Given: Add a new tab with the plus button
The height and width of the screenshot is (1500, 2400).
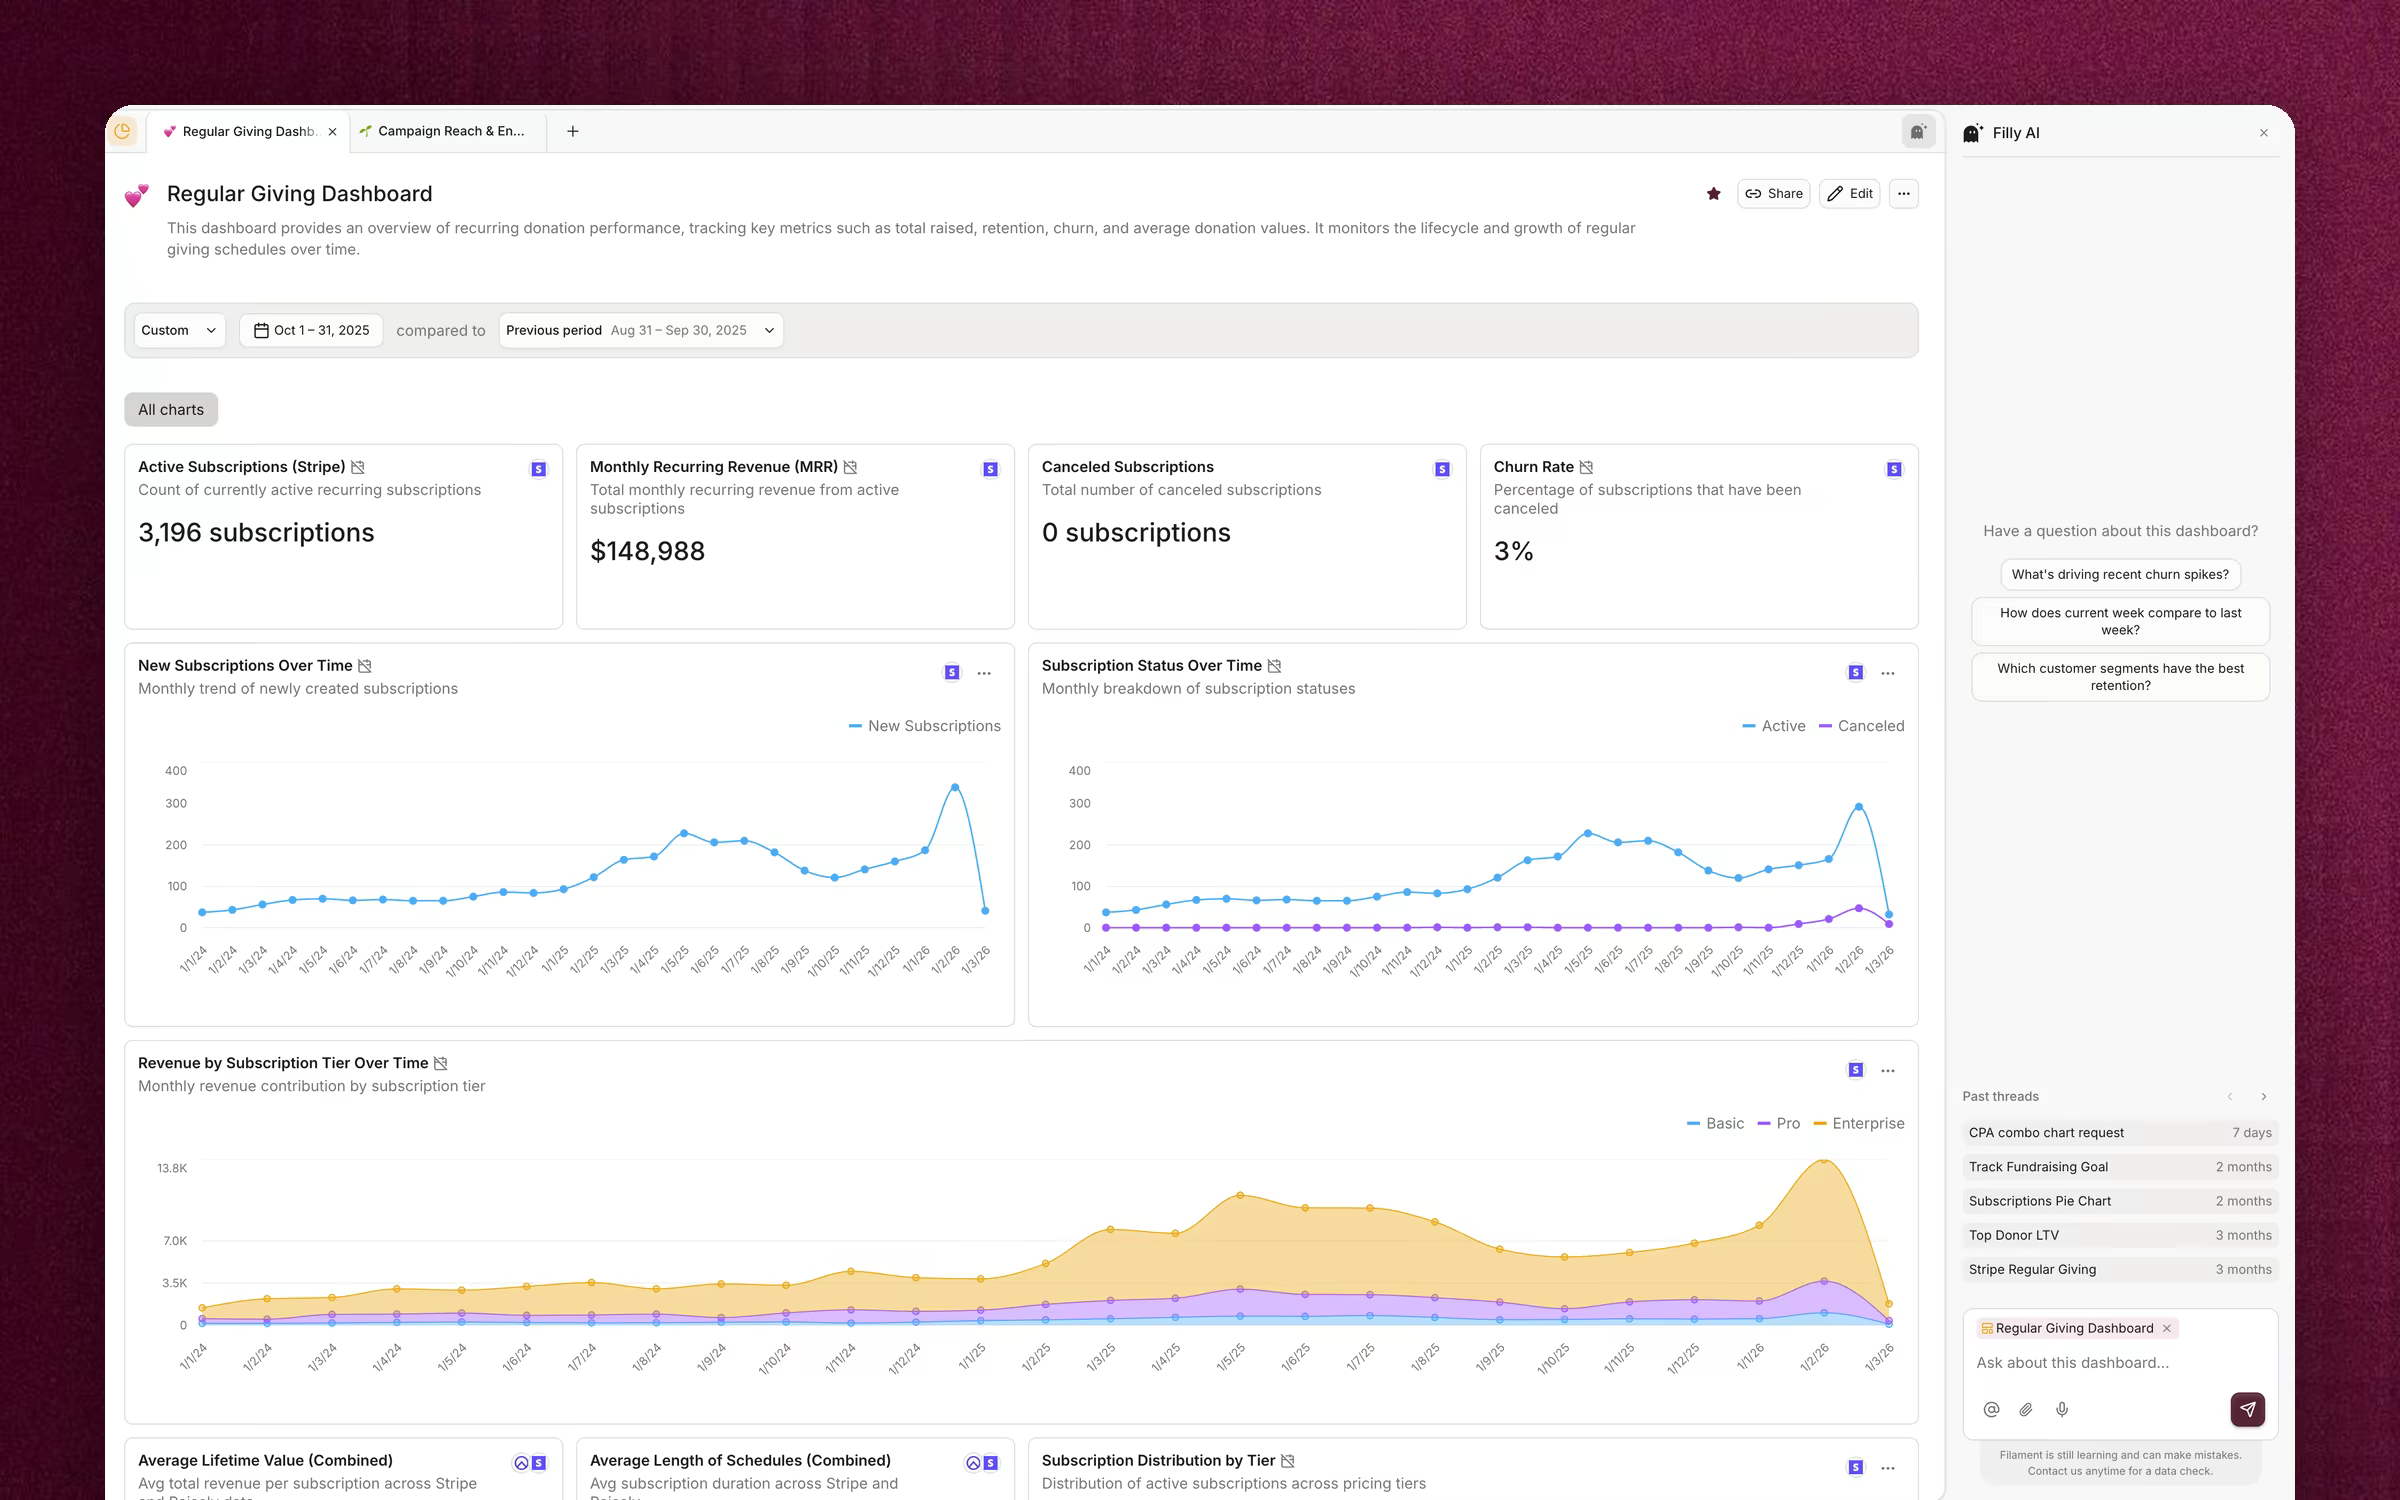Looking at the screenshot, I should point(573,131).
